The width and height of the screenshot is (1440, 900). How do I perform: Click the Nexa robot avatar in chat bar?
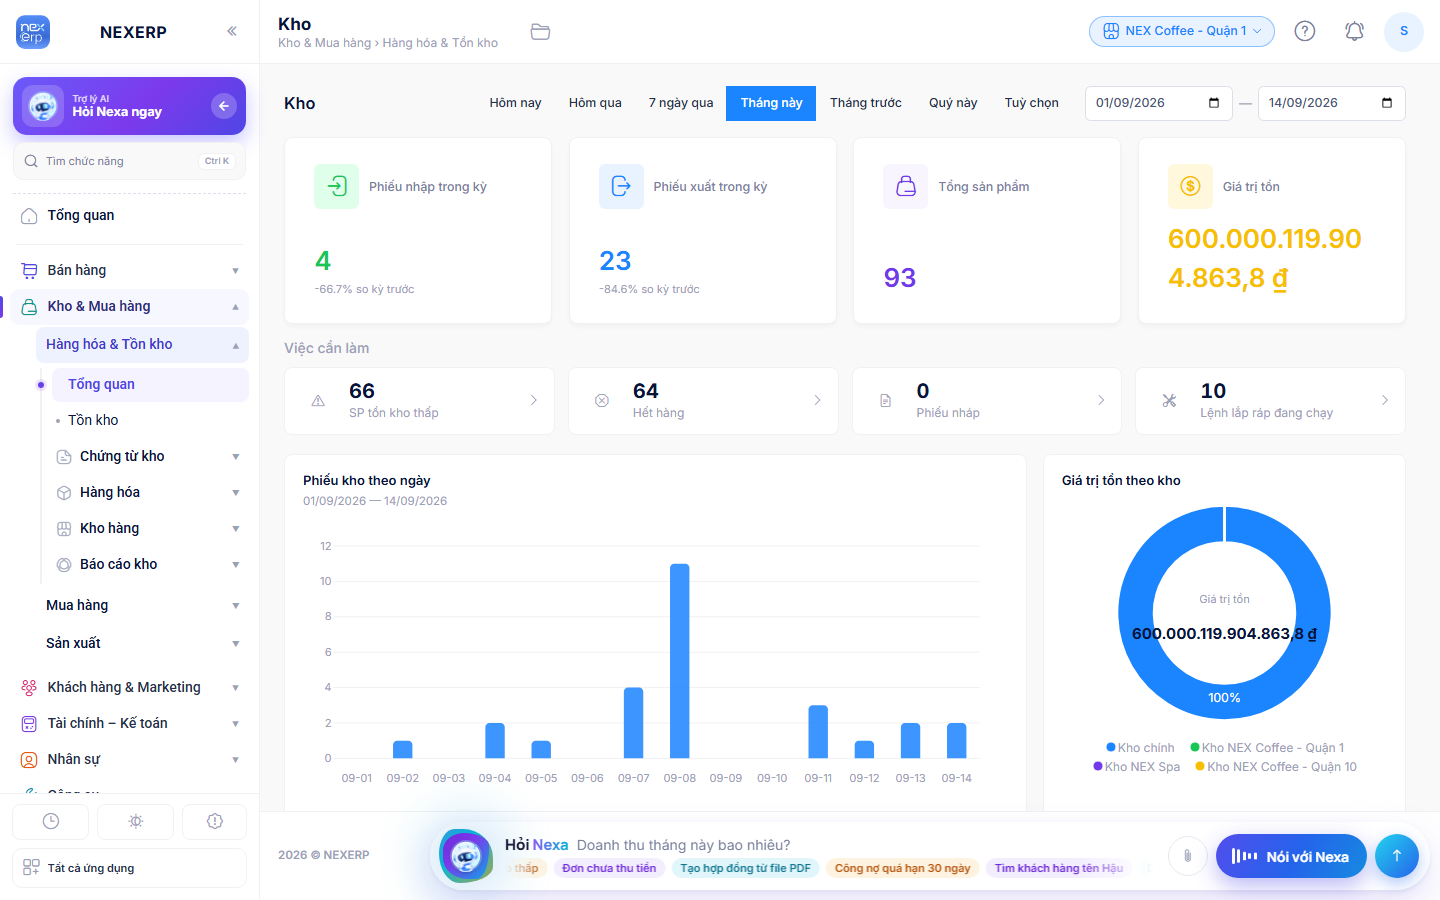(x=466, y=856)
